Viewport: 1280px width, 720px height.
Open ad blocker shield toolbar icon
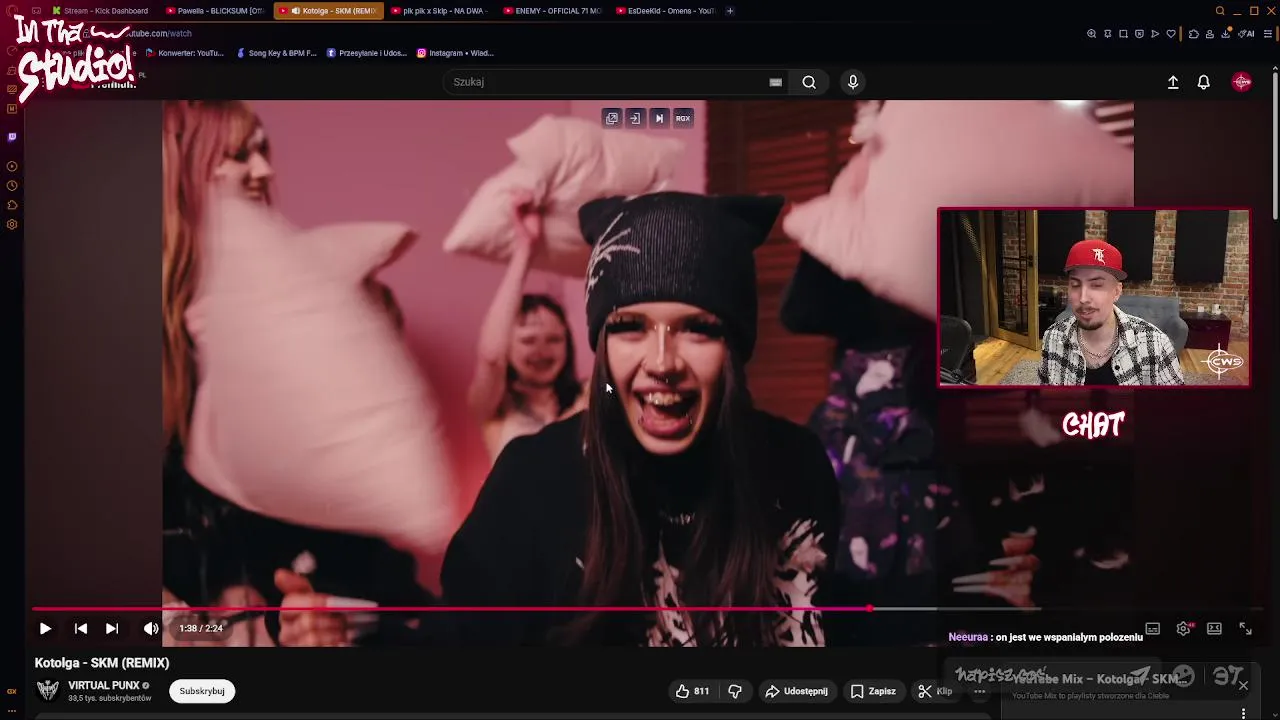coord(1139,34)
